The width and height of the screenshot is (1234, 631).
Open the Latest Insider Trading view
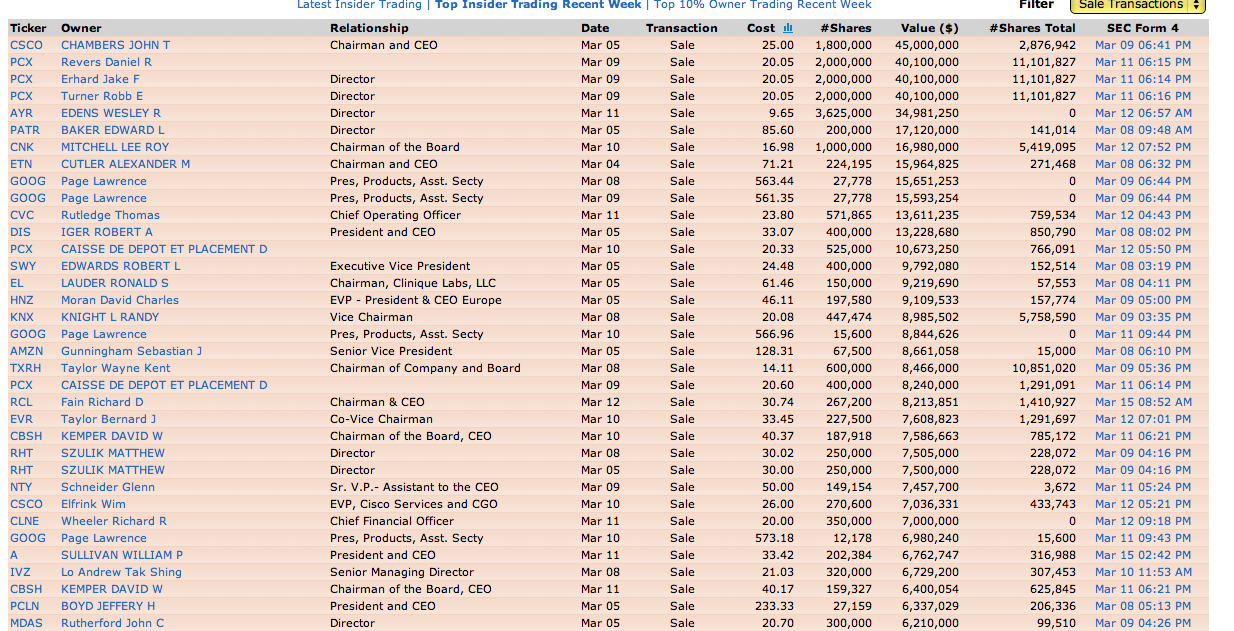pyautogui.click(x=359, y=5)
